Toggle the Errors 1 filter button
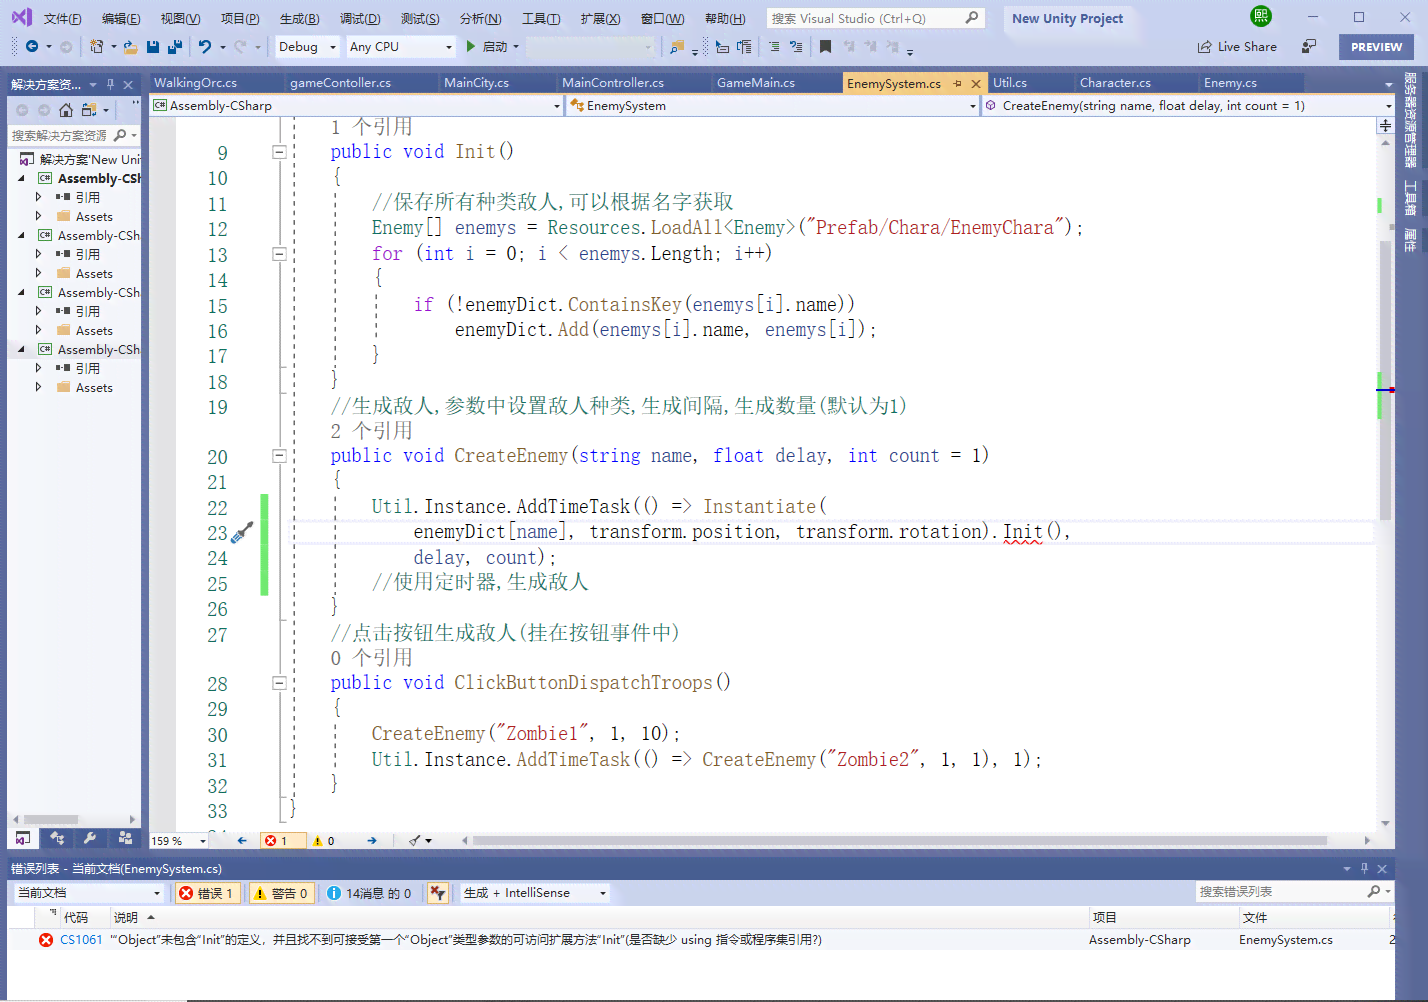The height and width of the screenshot is (1002, 1428). (208, 893)
